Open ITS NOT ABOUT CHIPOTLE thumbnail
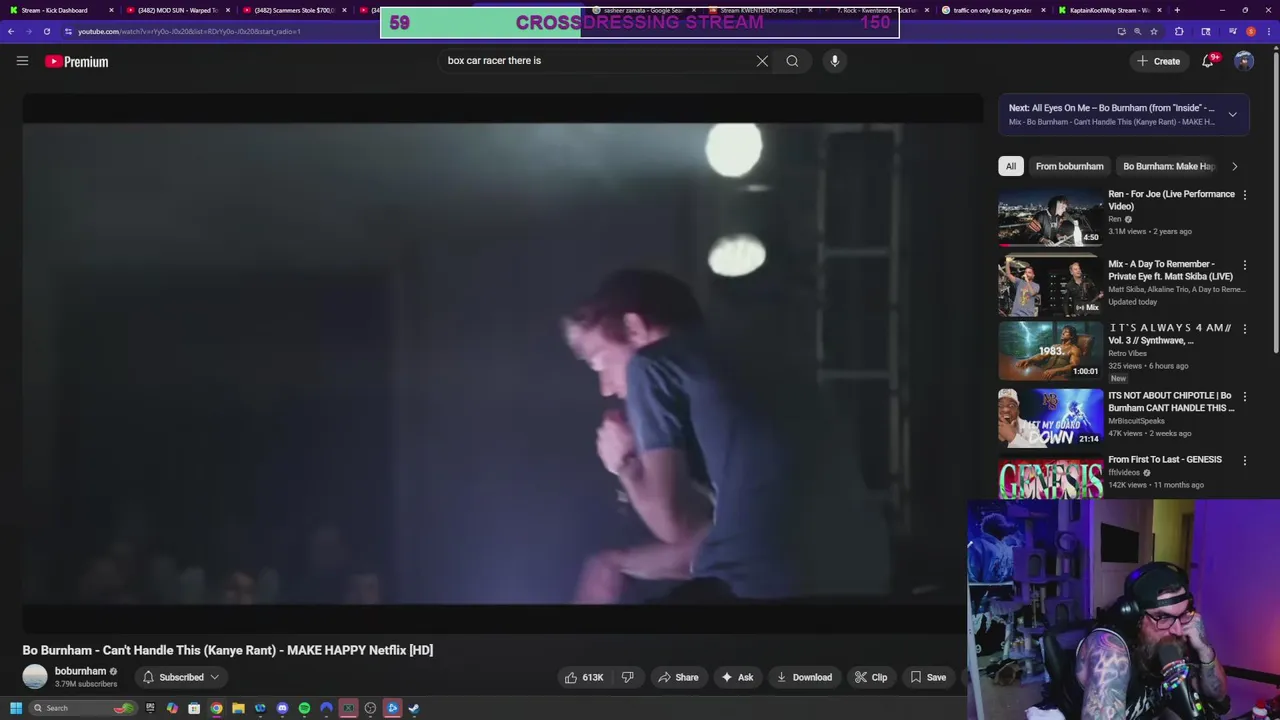Viewport: 1280px width, 720px height. (x=1050, y=417)
